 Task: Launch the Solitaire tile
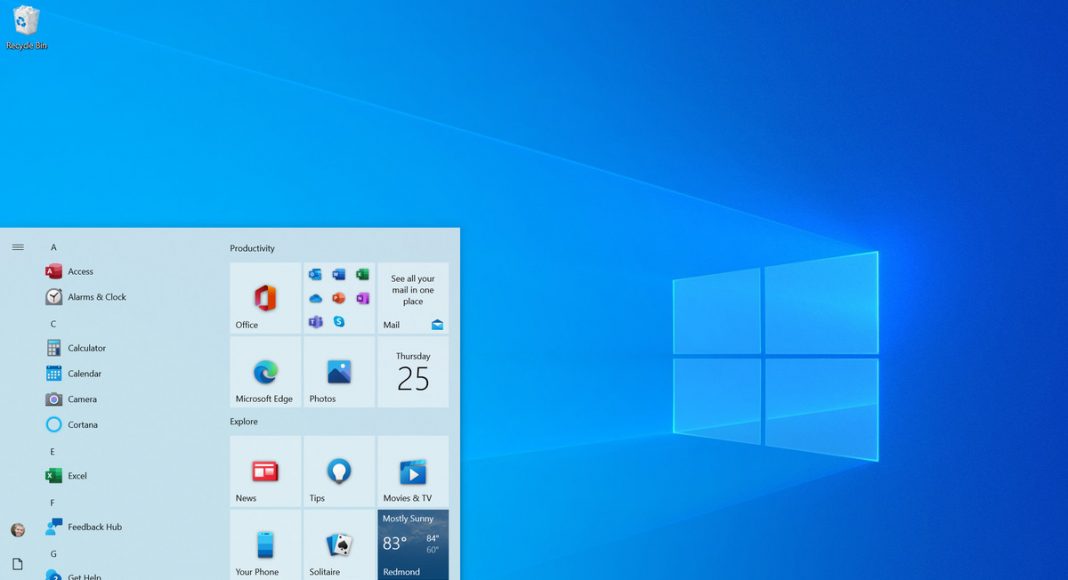(339, 545)
